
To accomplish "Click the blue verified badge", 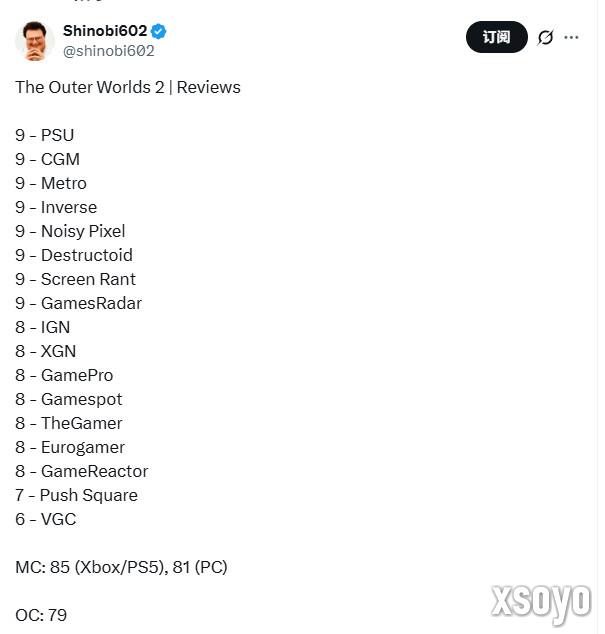I will tap(158, 31).
